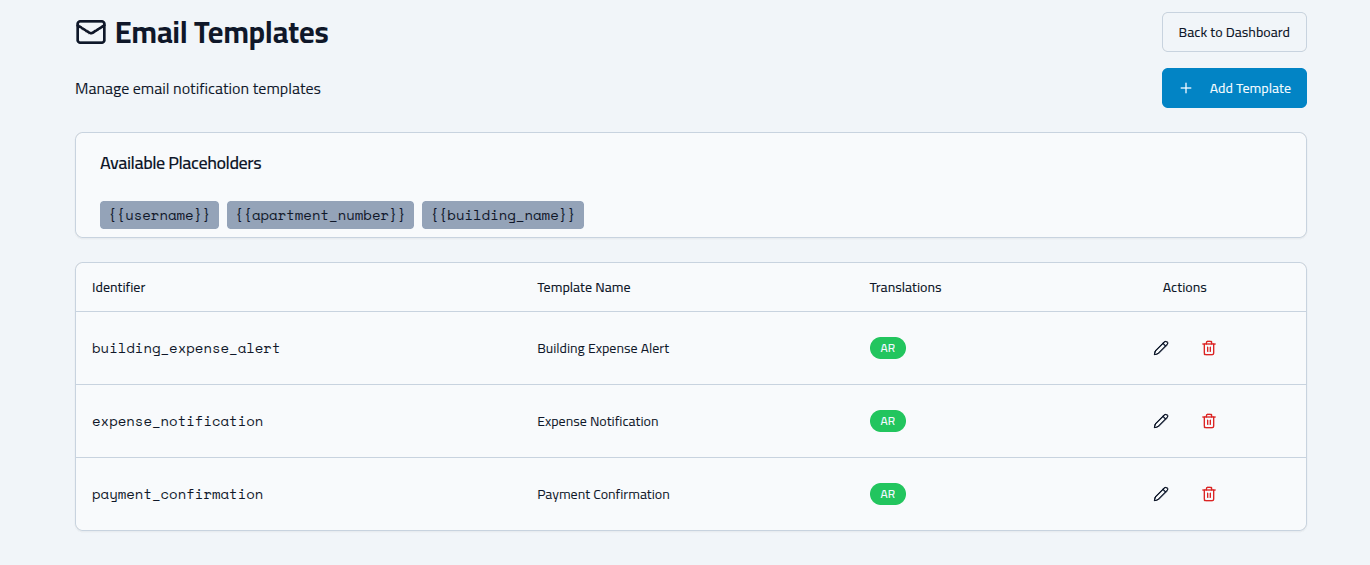The image size is (1370, 565).
Task: Delete the building_expense_alert template
Action: click(1209, 348)
